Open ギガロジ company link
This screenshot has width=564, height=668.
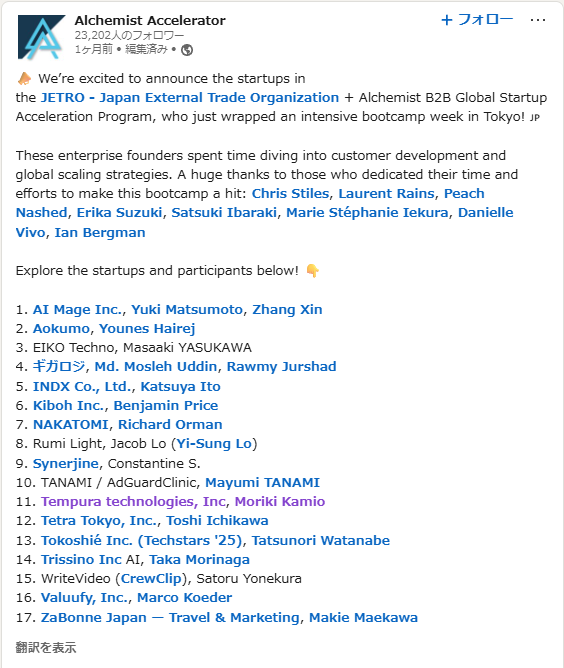click(59, 366)
